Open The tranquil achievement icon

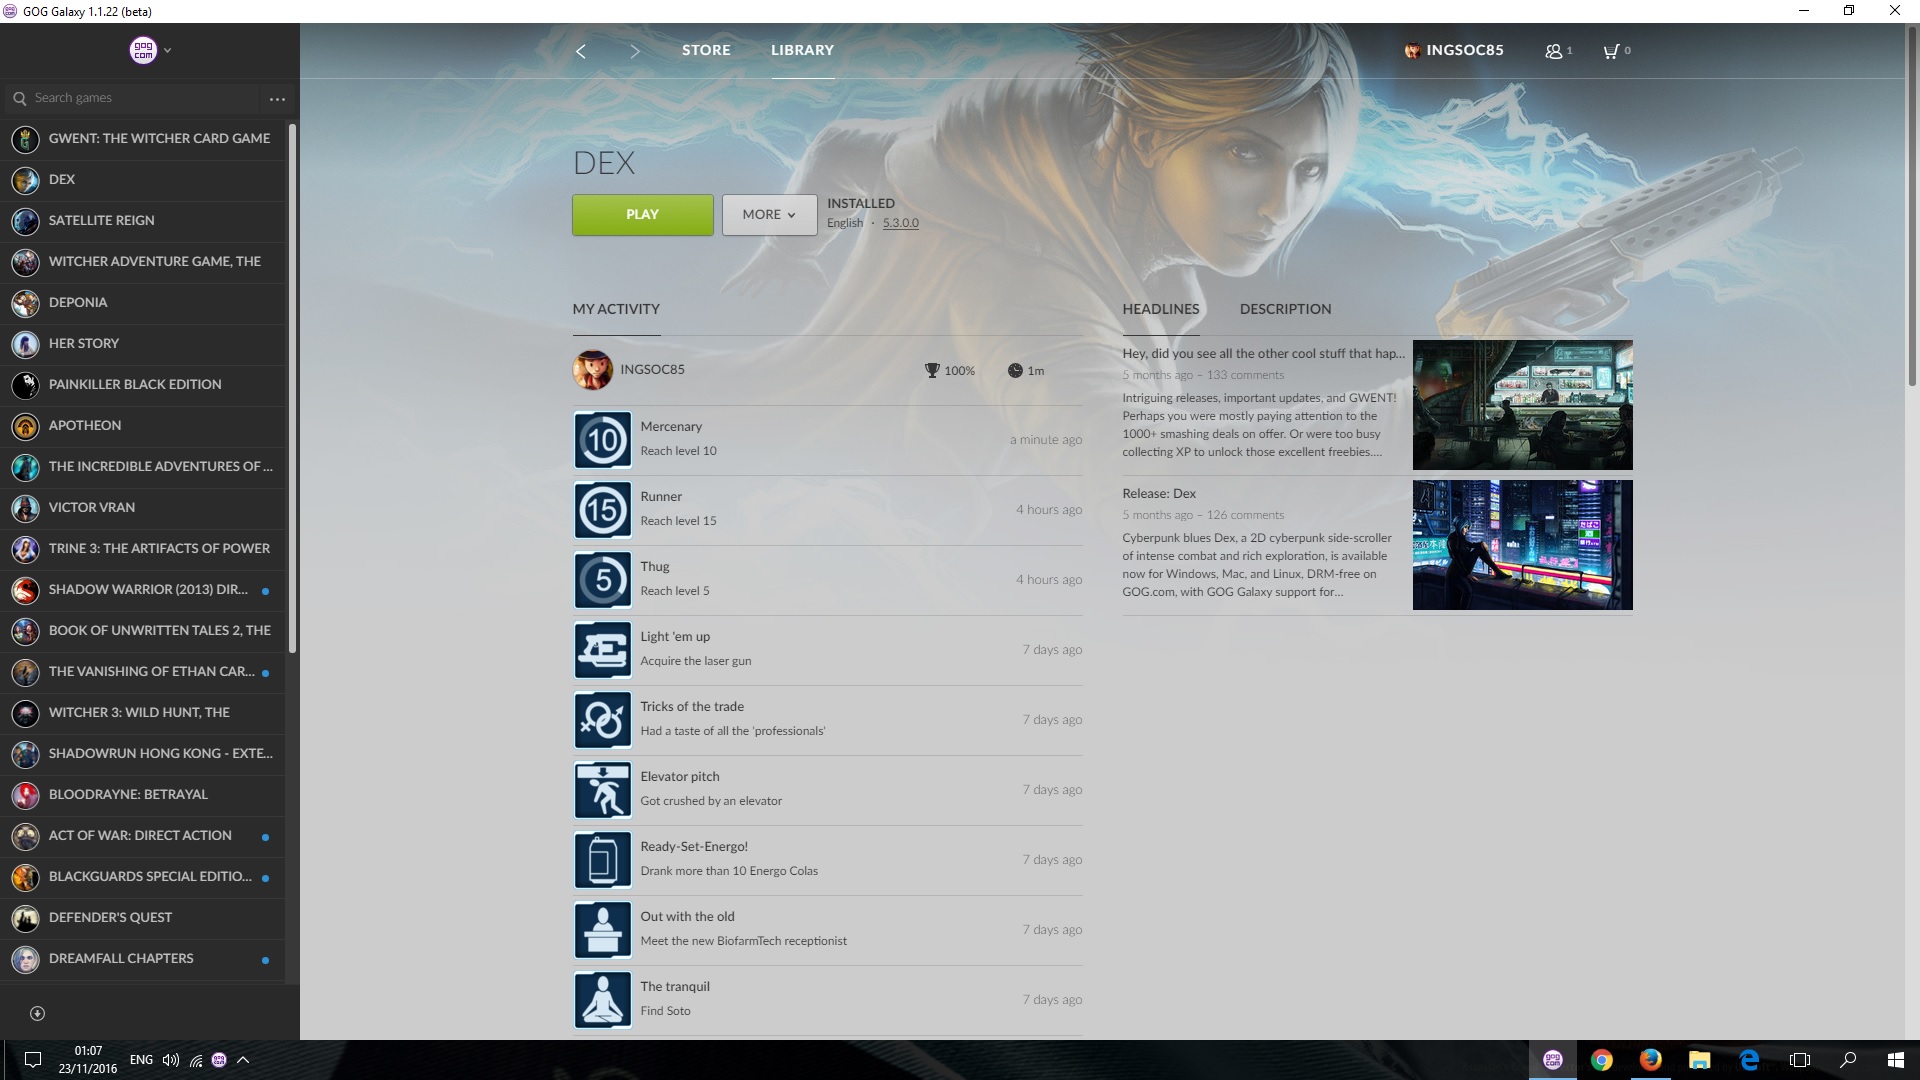[x=602, y=1000]
